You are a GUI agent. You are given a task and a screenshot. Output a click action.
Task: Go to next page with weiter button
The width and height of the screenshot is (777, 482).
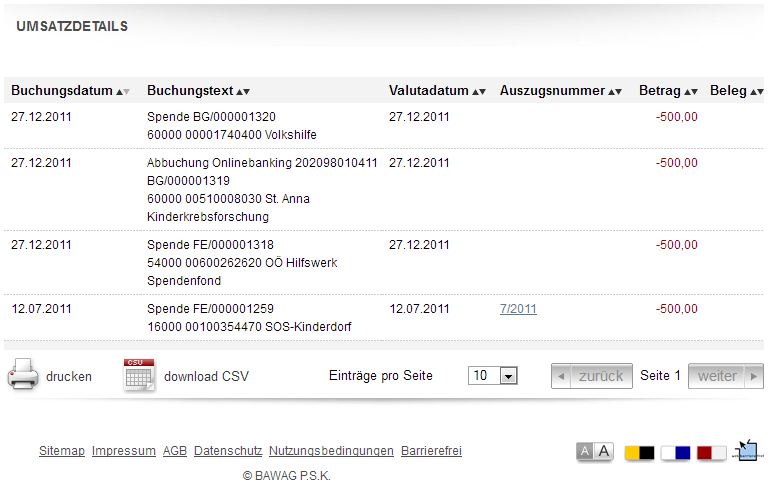click(725, 376)
